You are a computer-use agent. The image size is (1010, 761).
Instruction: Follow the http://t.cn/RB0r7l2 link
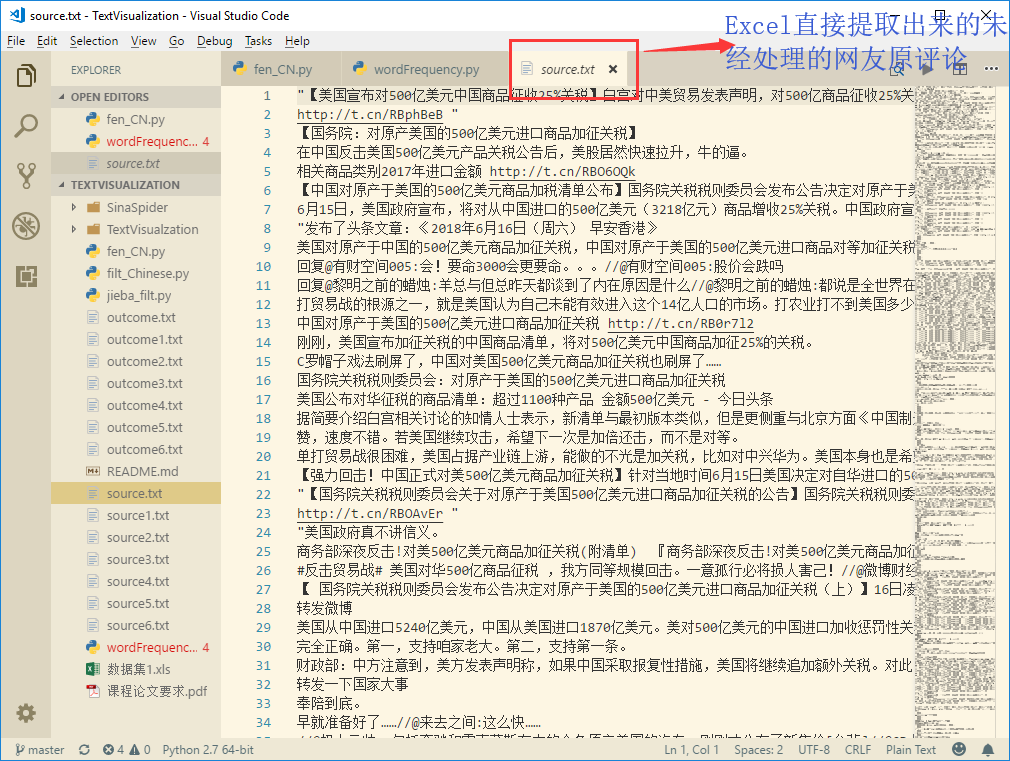(x=681, y=323)
